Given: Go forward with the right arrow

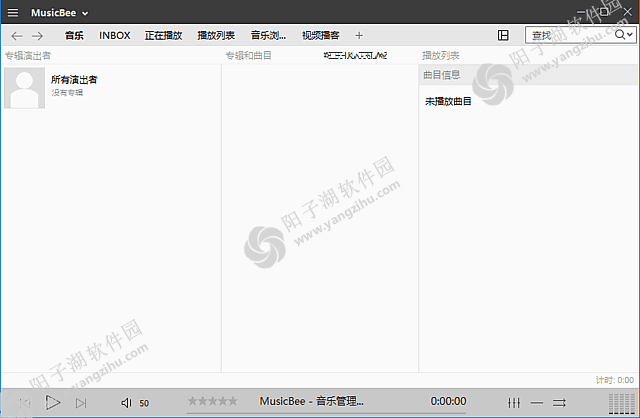Looking at the screenshot, I should tap(37, 36).
